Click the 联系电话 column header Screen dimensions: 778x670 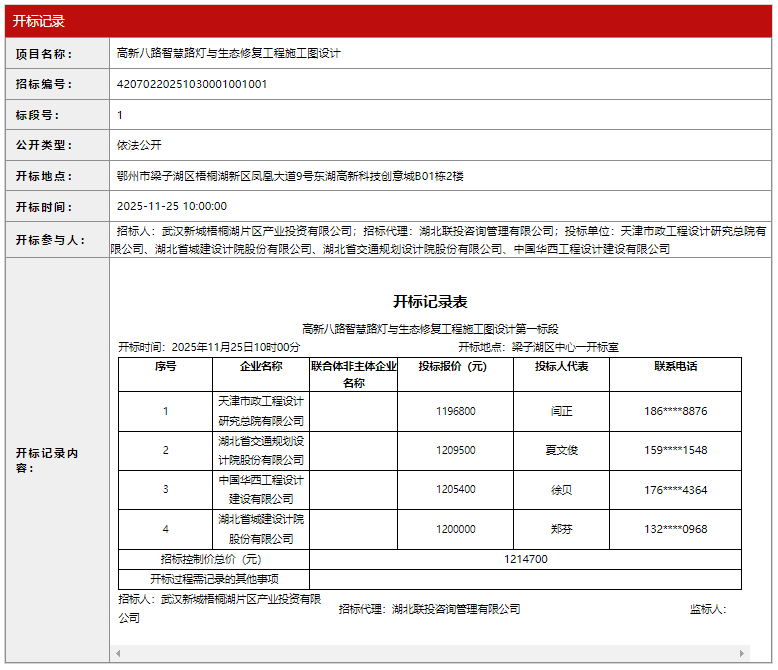(675, 366)
